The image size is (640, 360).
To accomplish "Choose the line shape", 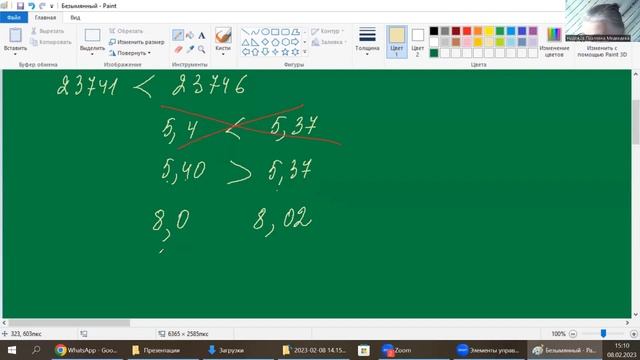I will [x=245, y=32].
